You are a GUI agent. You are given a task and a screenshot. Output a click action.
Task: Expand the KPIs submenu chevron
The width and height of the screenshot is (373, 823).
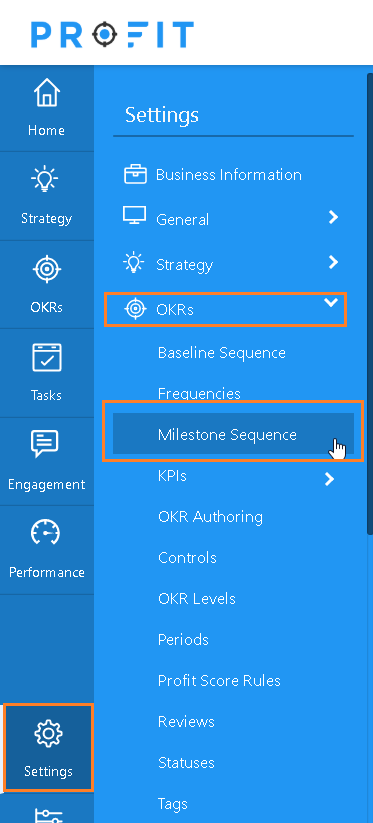pyautogui.click(x=329, y=479)
